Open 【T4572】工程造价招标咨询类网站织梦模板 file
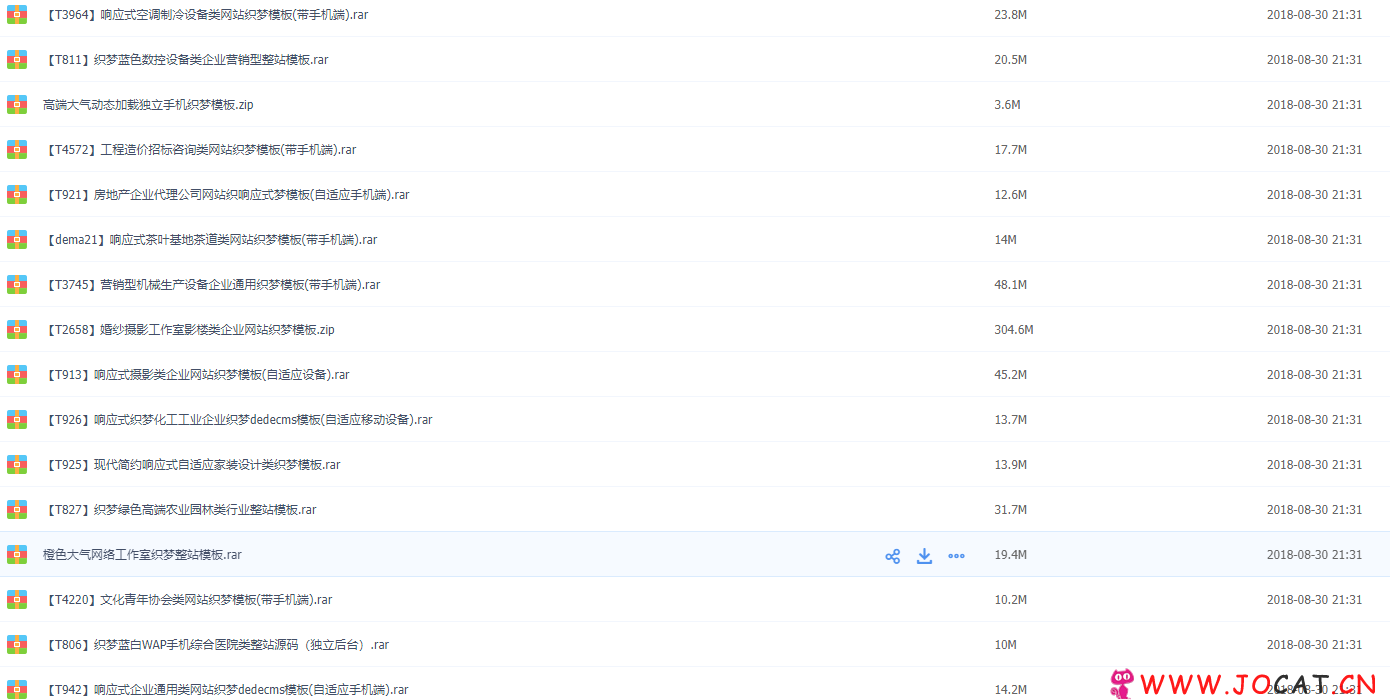 pos(200,150)
